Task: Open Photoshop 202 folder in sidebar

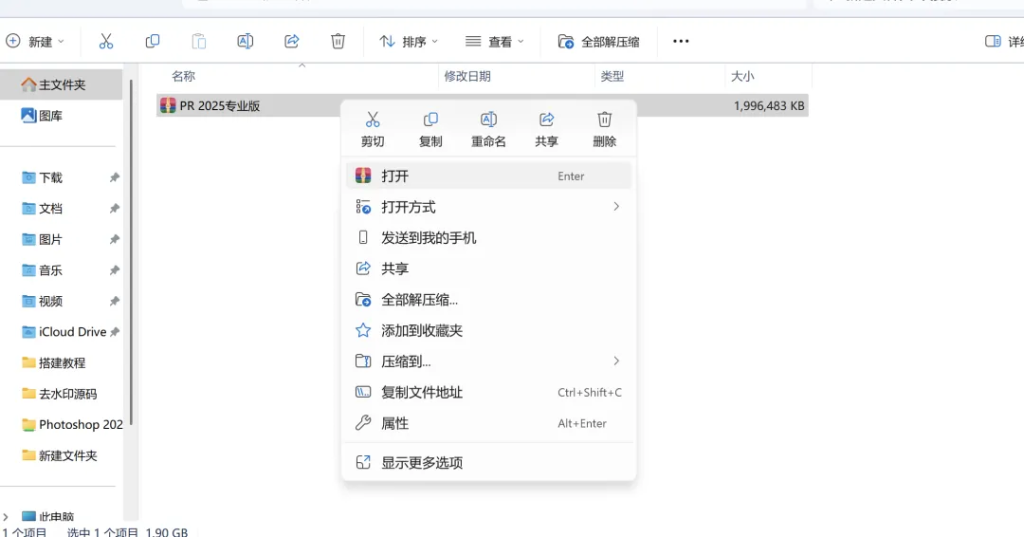Action: click(x=72, y=425)
